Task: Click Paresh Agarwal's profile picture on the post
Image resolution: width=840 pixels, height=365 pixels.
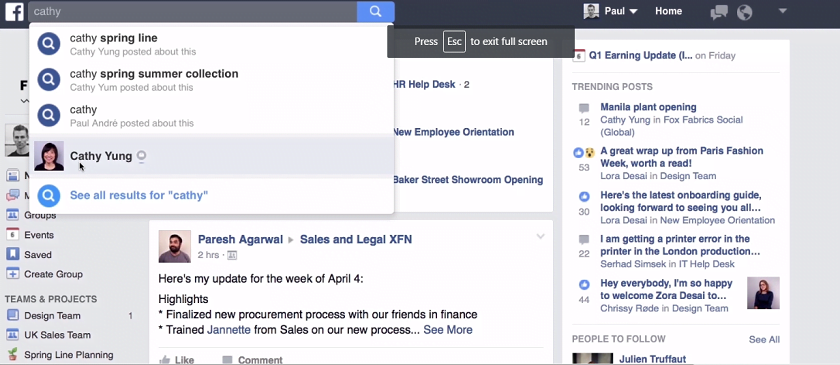Action: pos(175,247)
